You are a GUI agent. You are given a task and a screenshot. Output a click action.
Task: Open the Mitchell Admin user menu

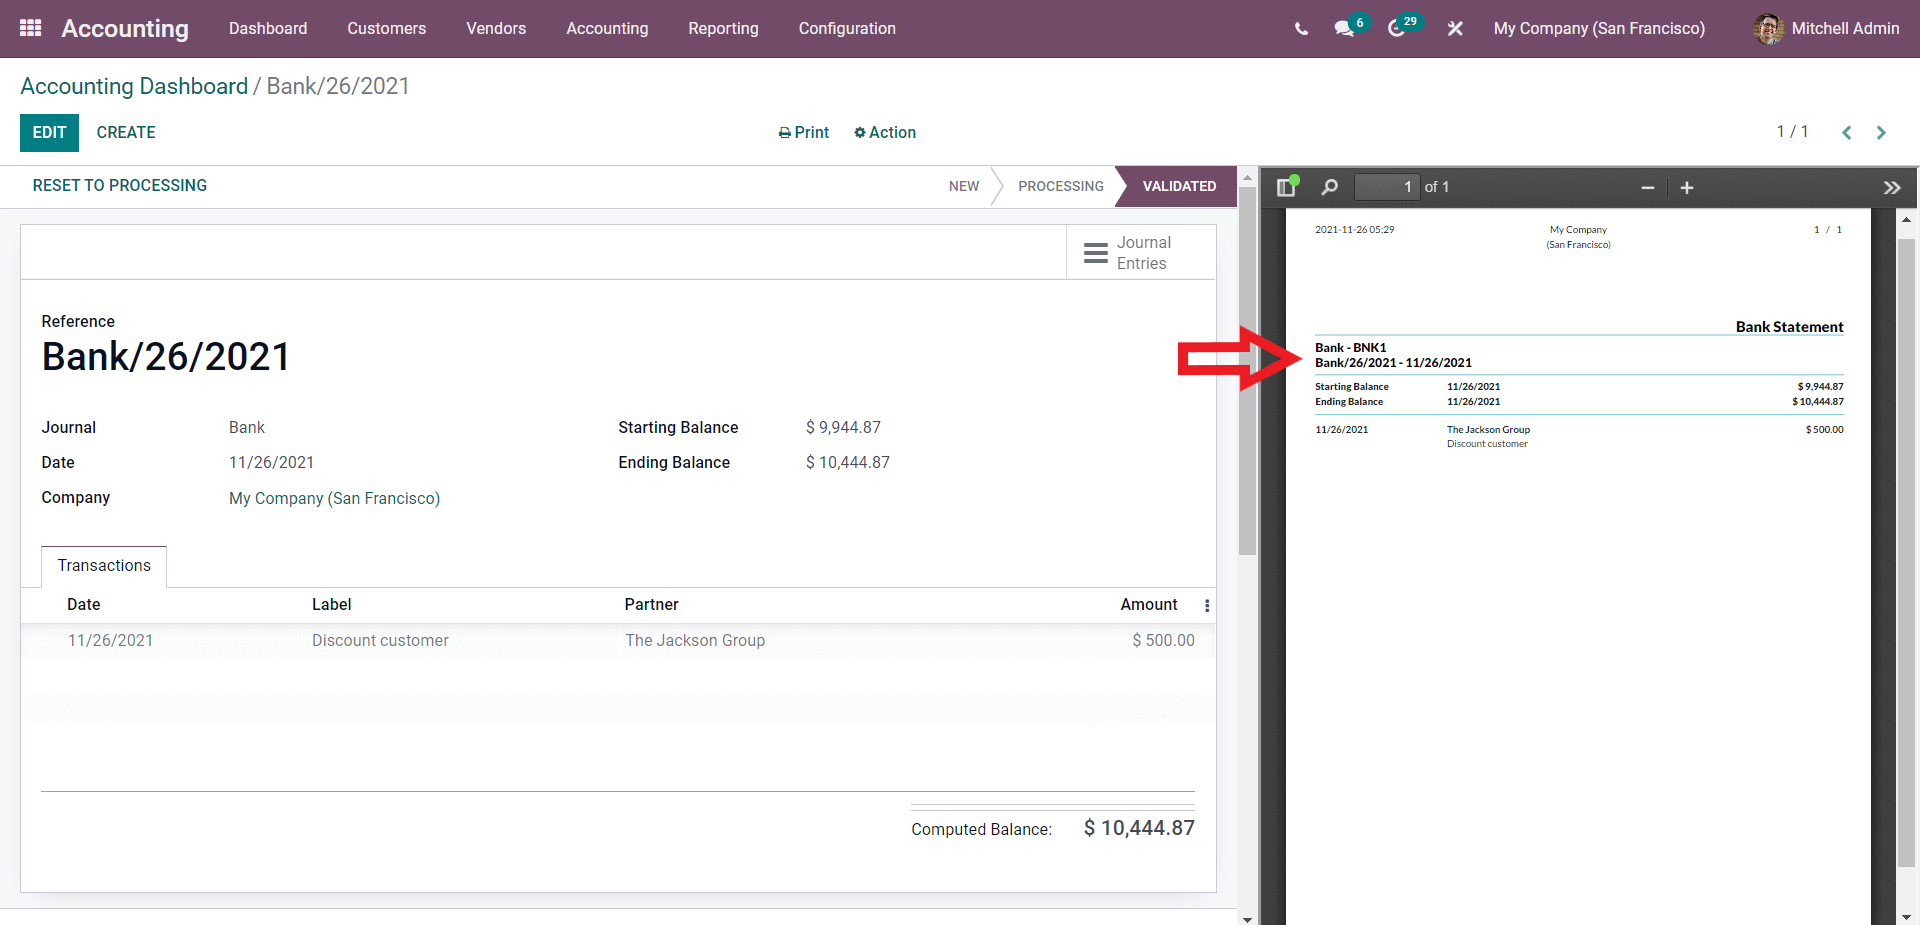click(1826, 29)
